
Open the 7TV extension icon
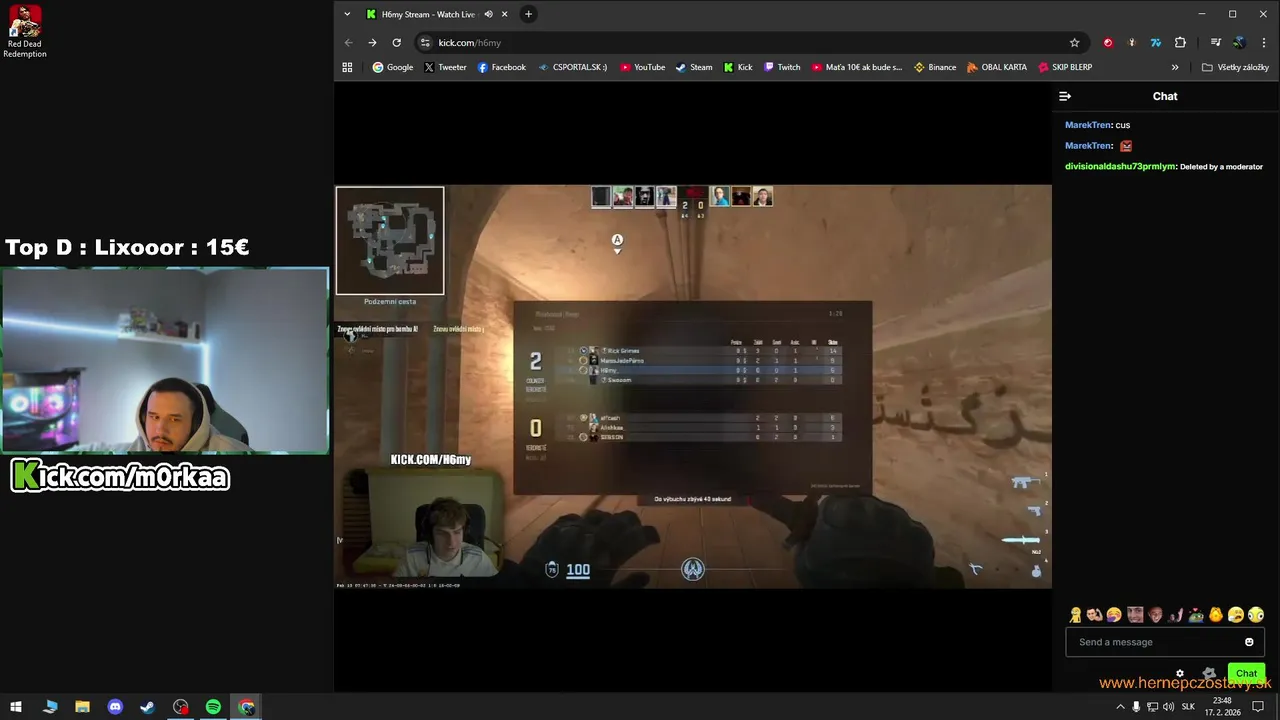pyautogui.click(x=1156, y=43)
